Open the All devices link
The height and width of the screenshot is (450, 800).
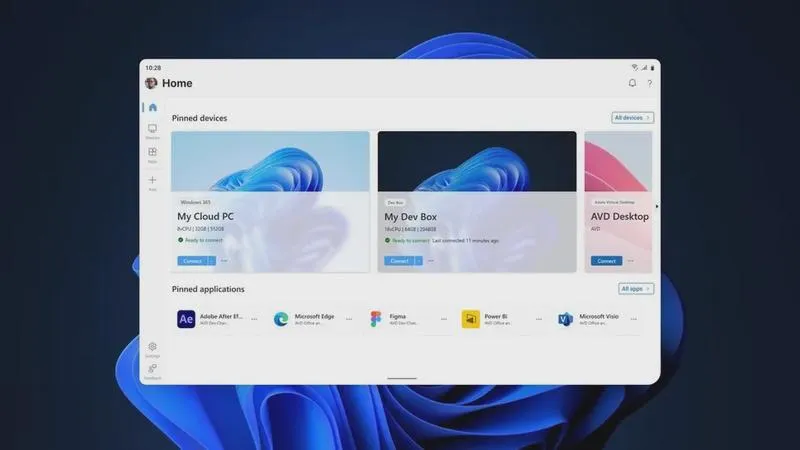click(633, 118)
